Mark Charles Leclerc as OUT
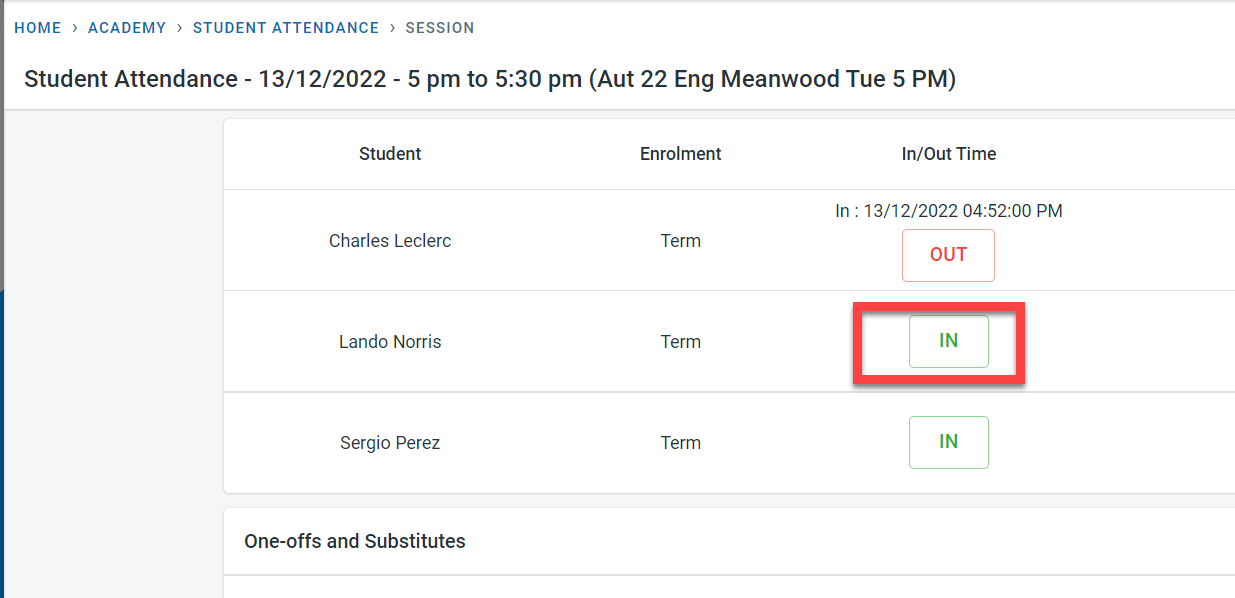The height and width of the screenshot is (598, 1235). tap(948, 255)
